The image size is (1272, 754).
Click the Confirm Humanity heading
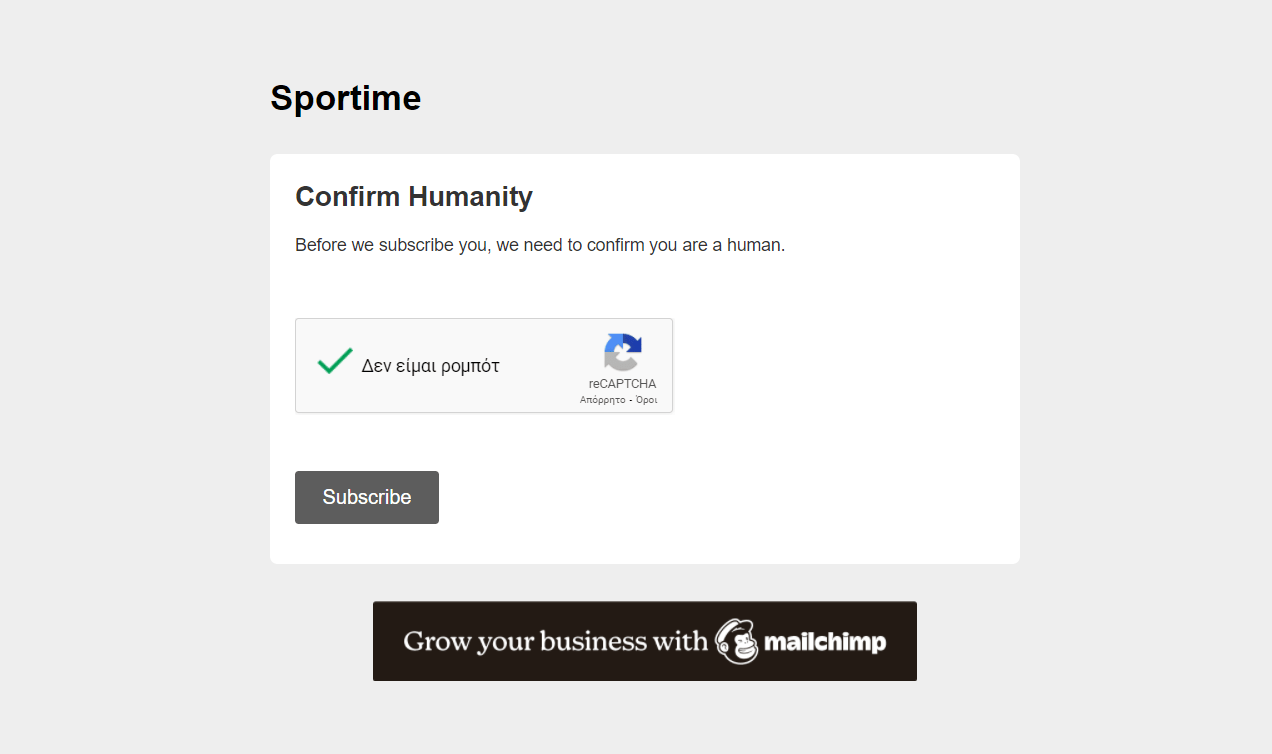[413, 196]
